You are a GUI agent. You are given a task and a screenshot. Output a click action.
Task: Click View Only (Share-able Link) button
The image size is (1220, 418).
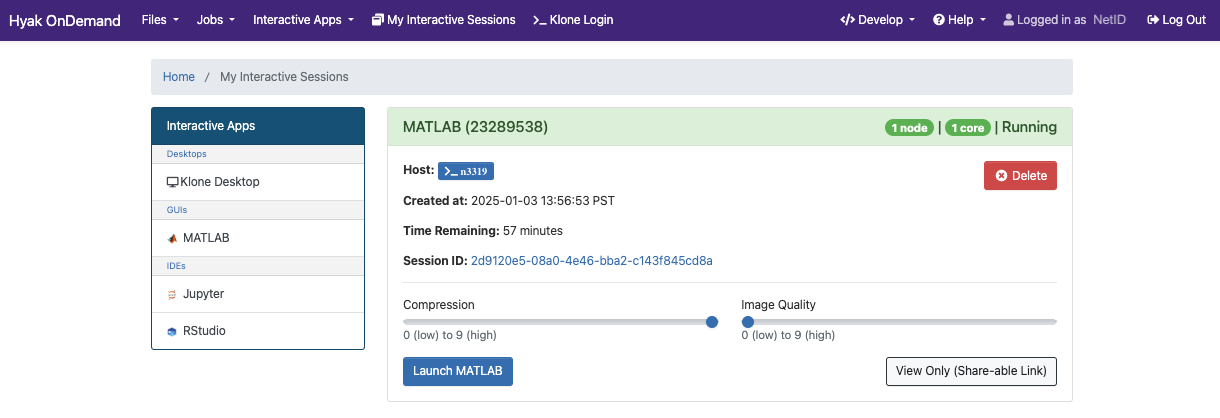click(x=971, y=371)
